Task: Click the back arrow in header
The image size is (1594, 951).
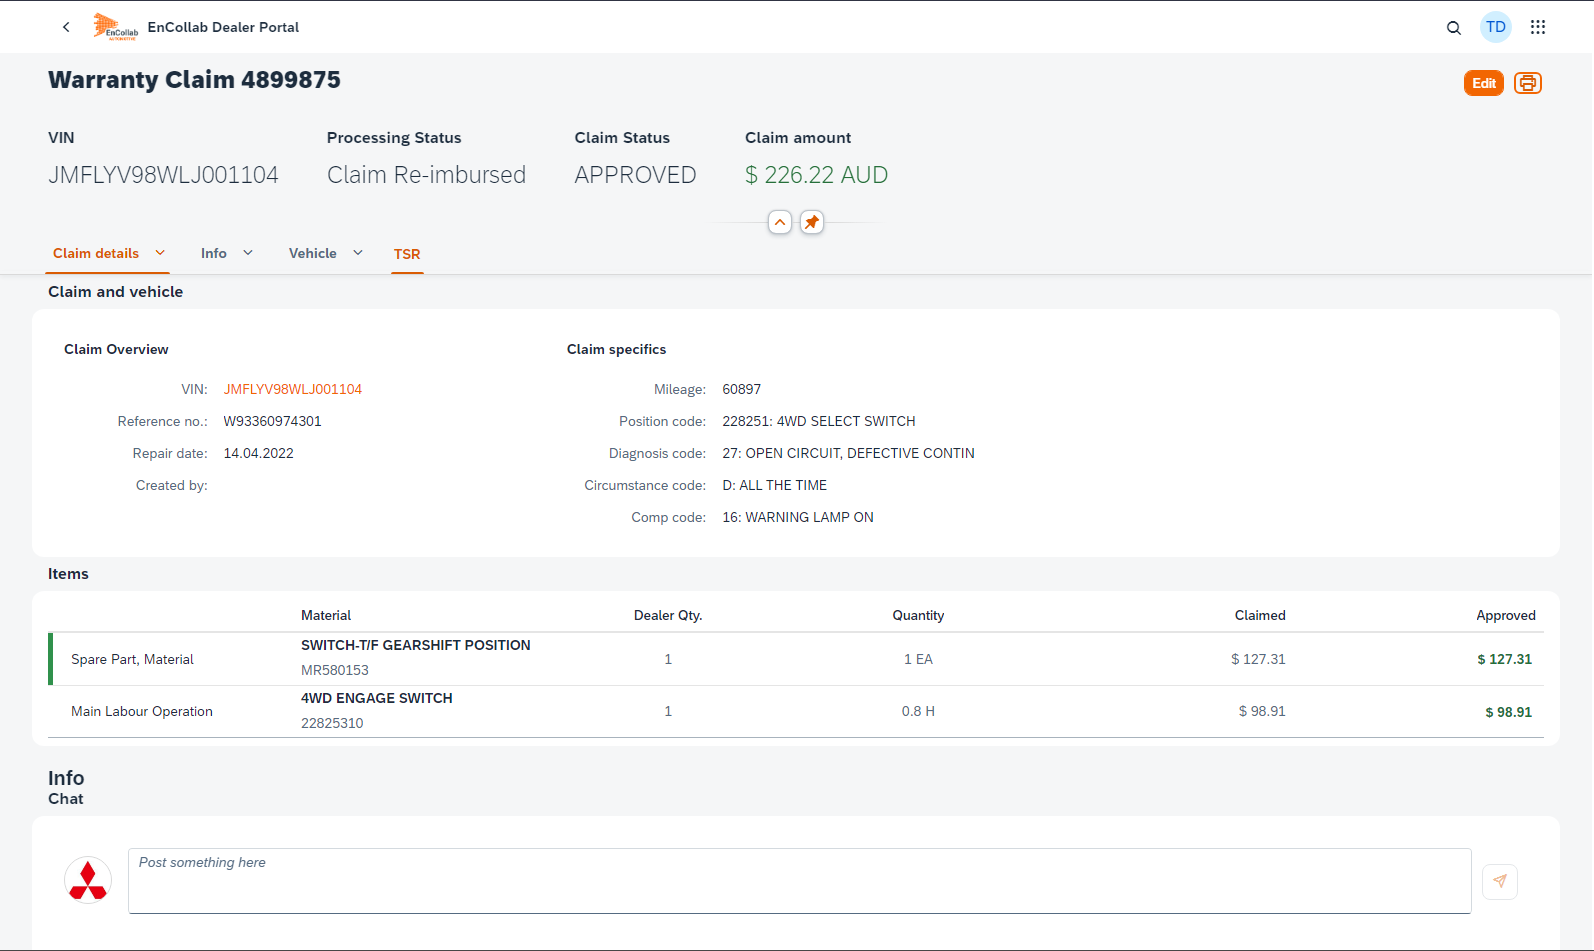Action: 66,27
